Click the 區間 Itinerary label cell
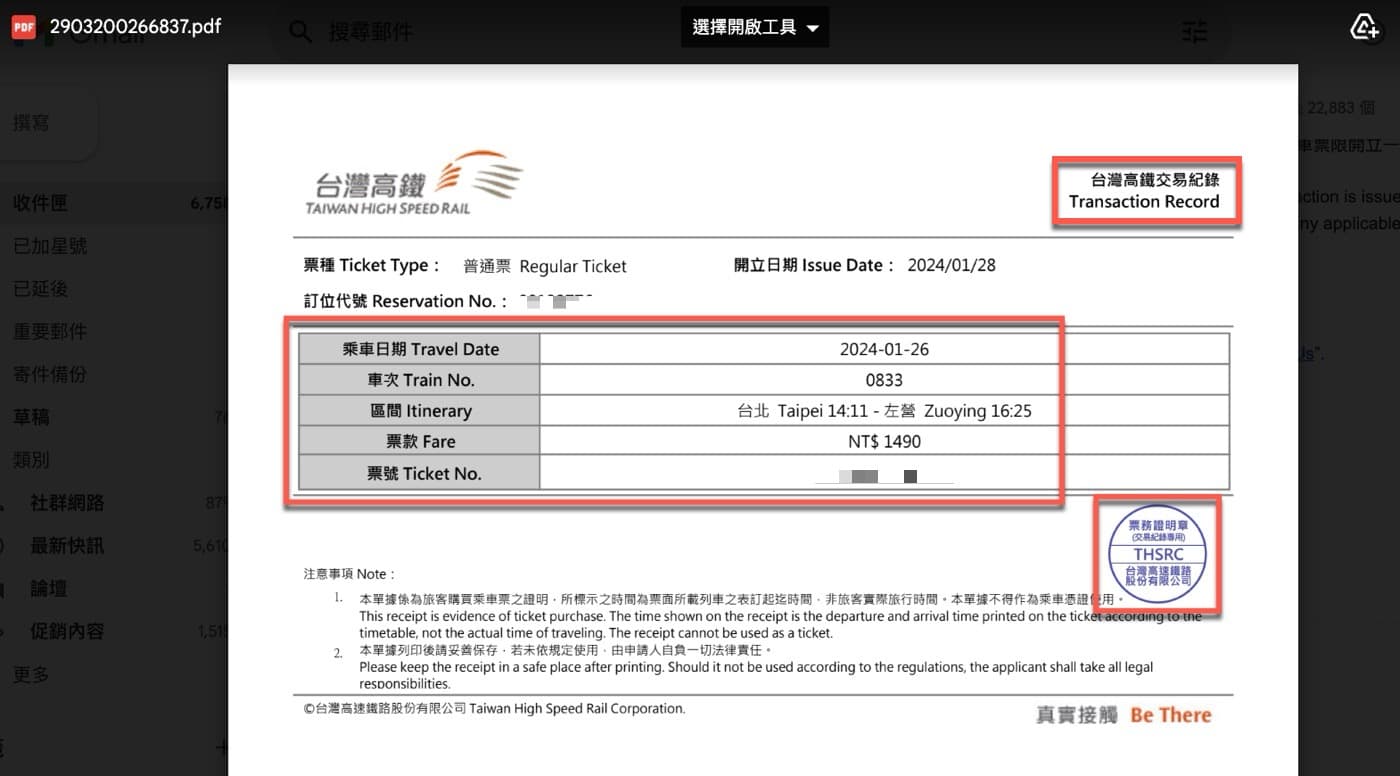The image size is (1400, 776). (x=420, y=411)
